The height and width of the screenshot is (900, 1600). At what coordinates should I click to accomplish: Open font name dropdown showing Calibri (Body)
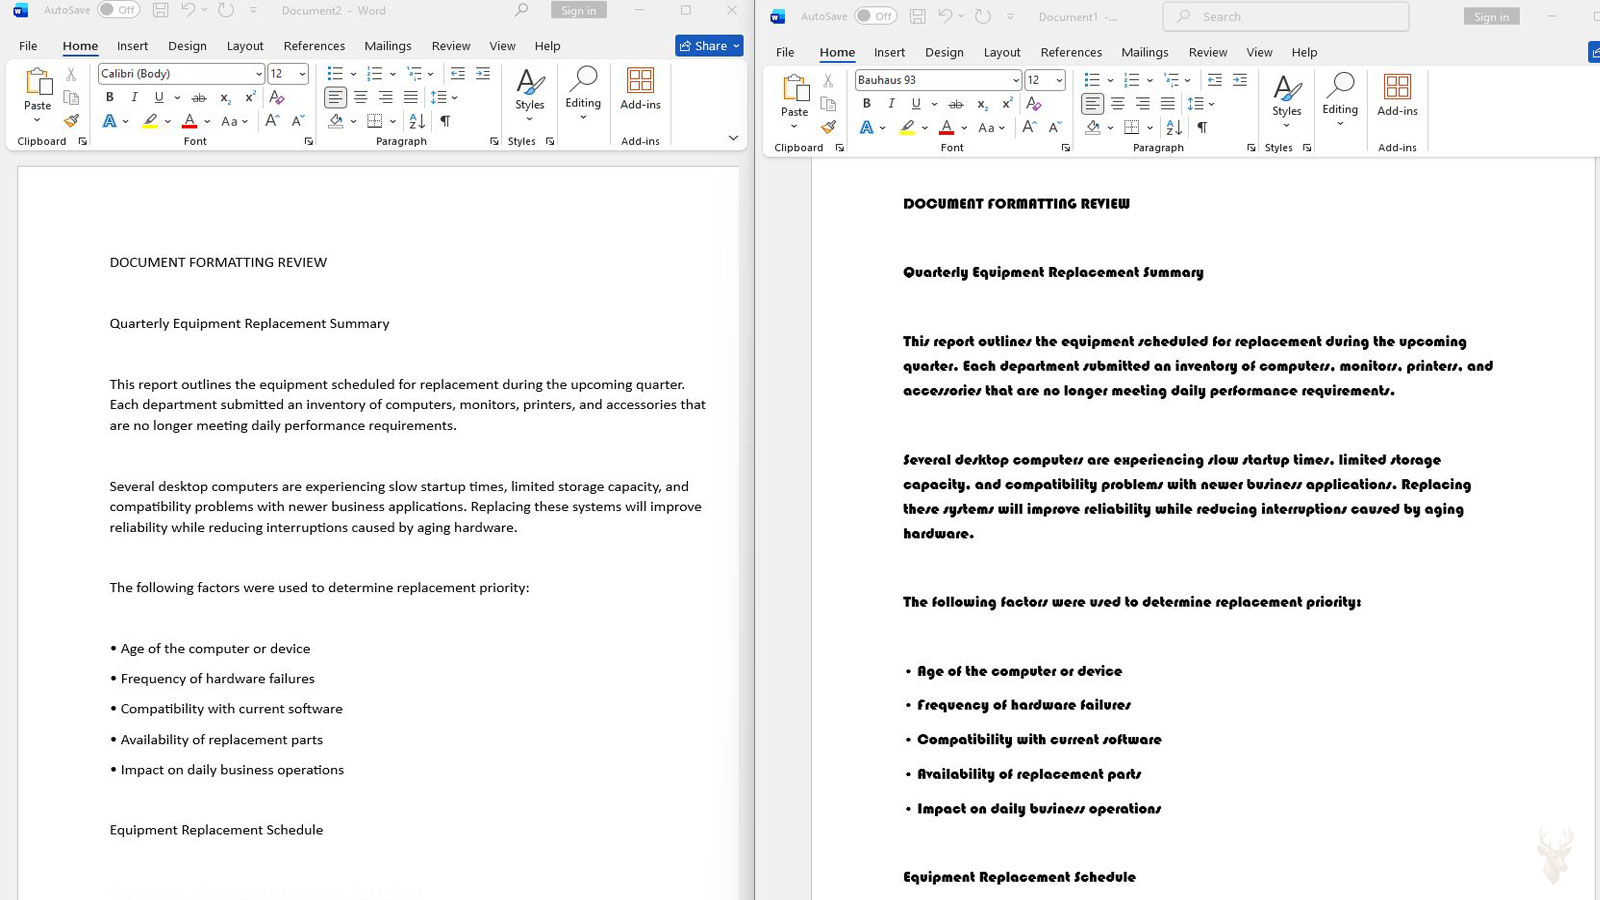[259, 74]
